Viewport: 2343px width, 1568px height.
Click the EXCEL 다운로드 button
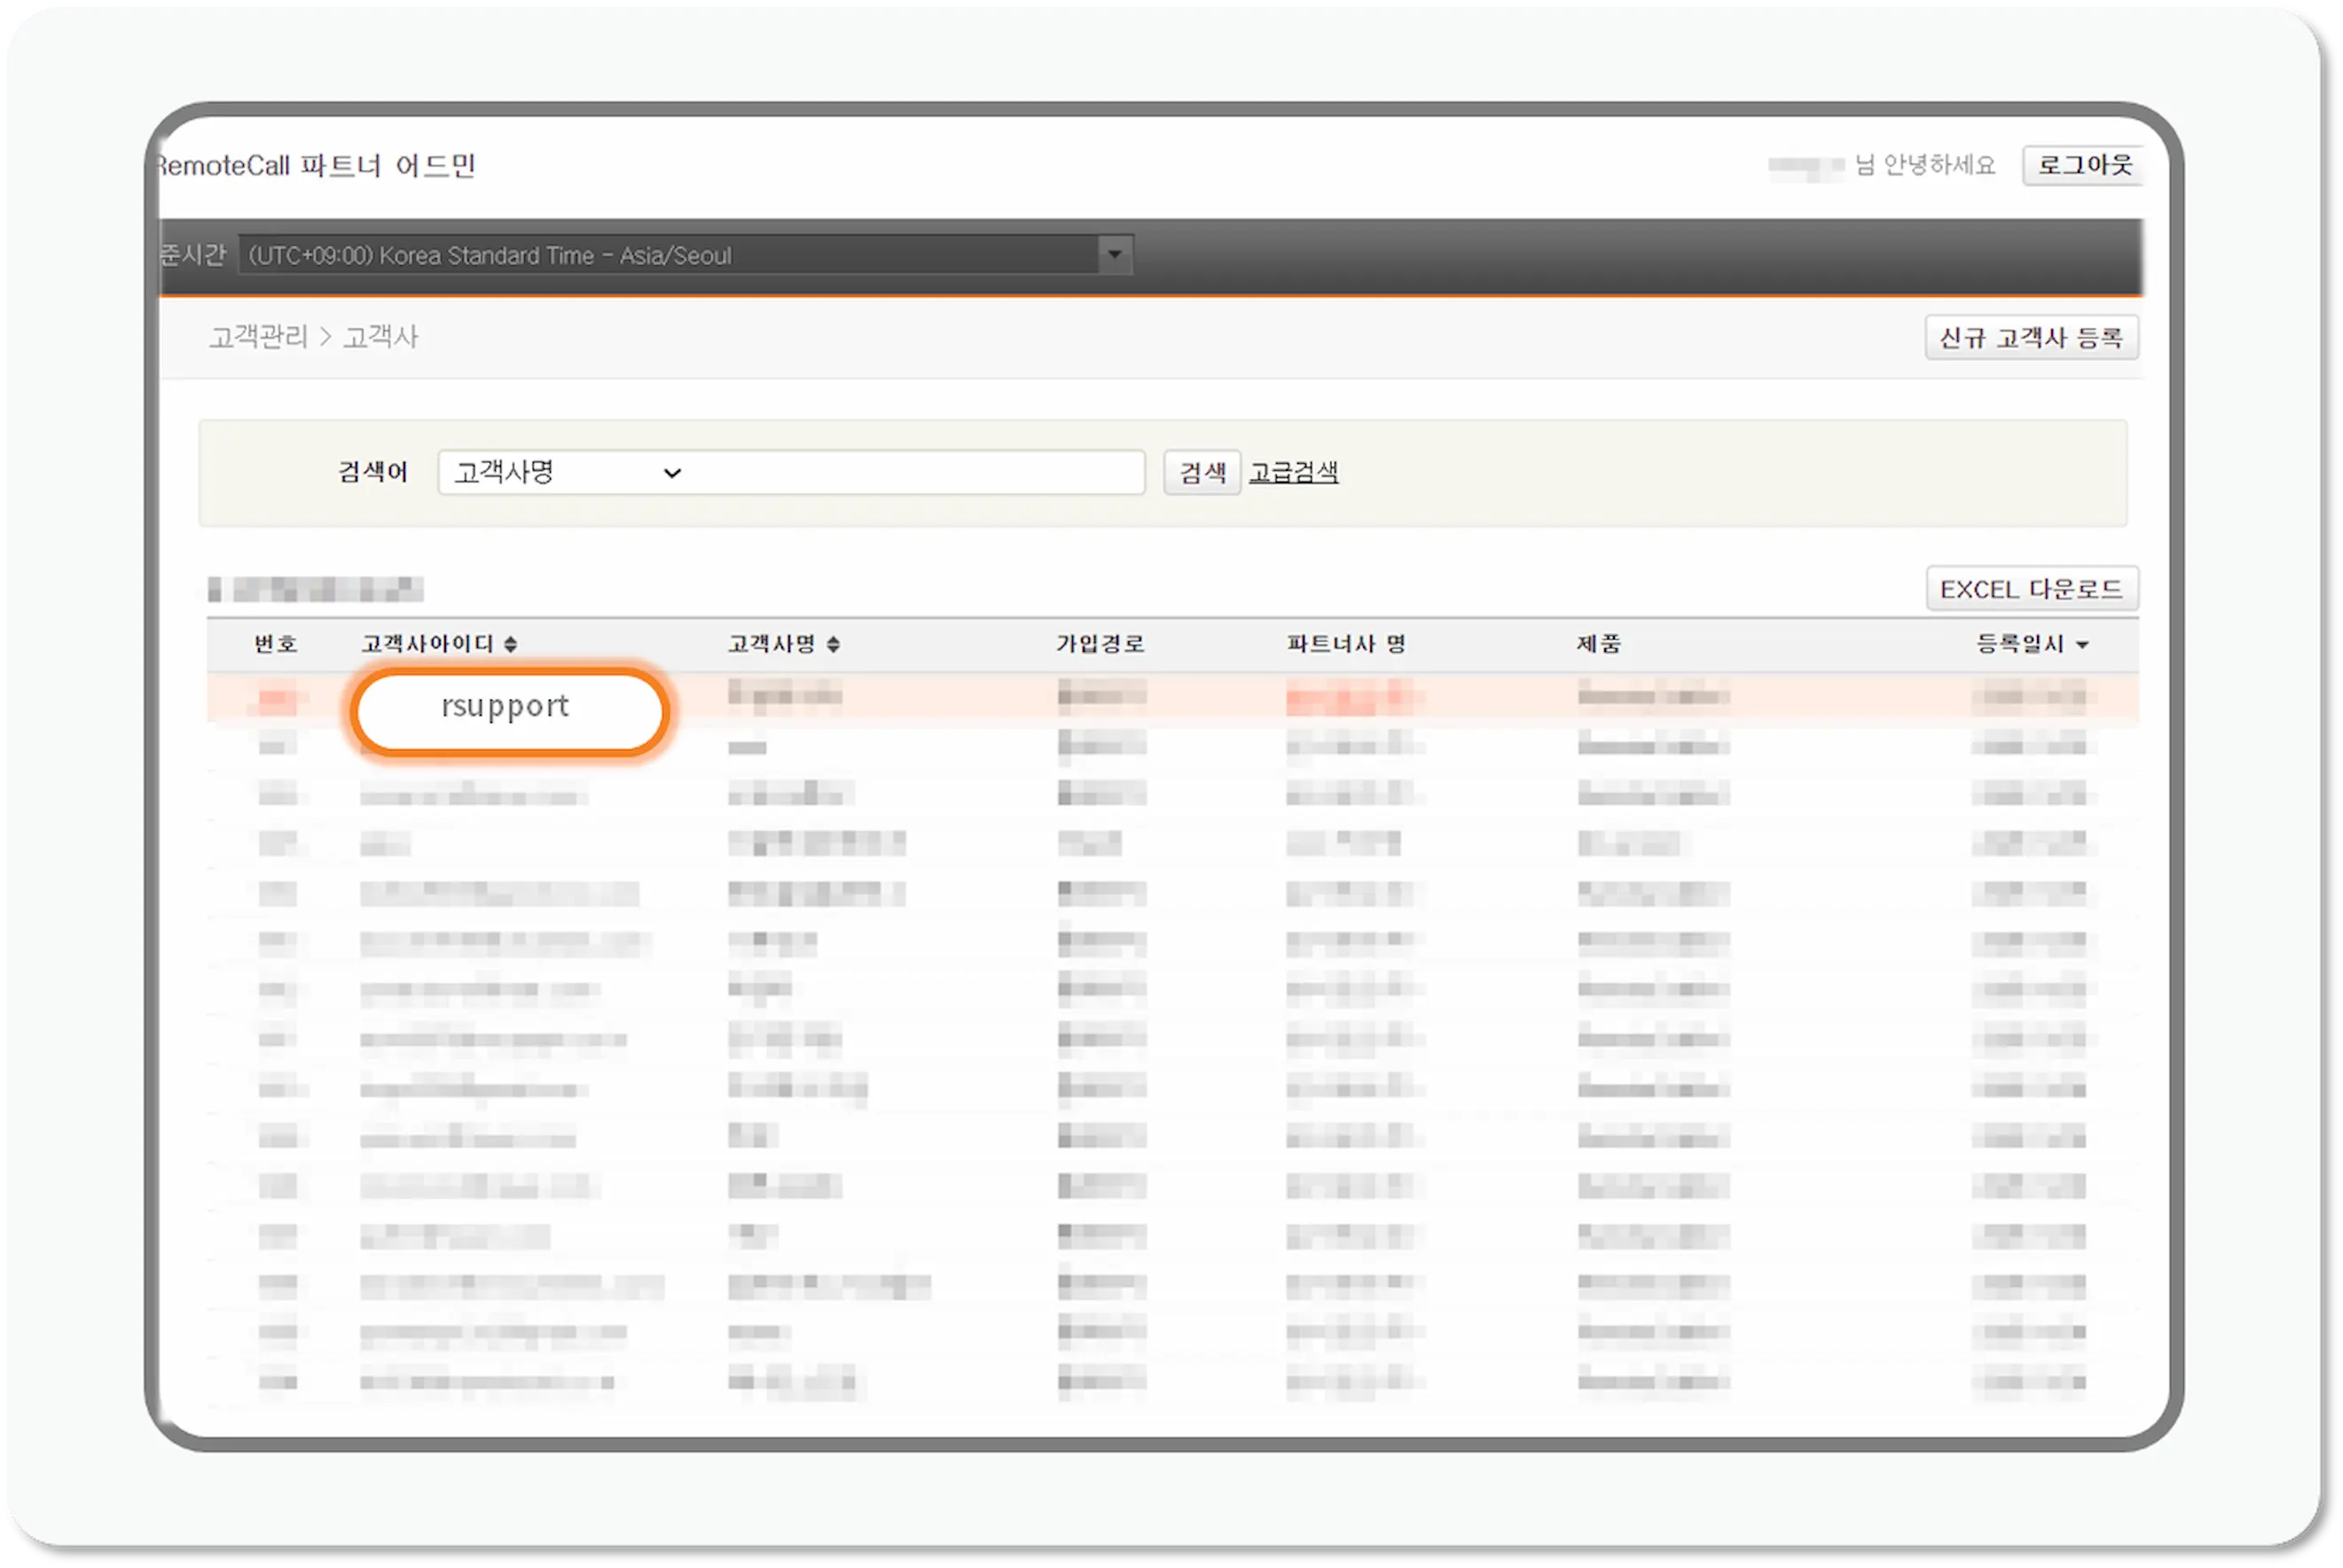coord(2033,588)
